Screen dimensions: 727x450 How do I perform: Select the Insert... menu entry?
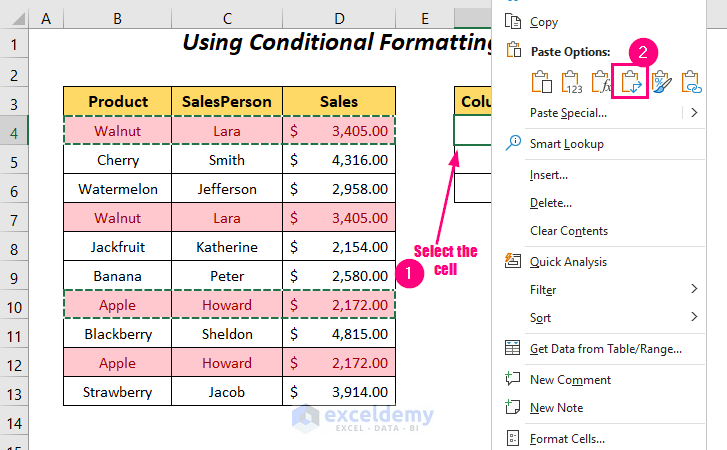548,175
